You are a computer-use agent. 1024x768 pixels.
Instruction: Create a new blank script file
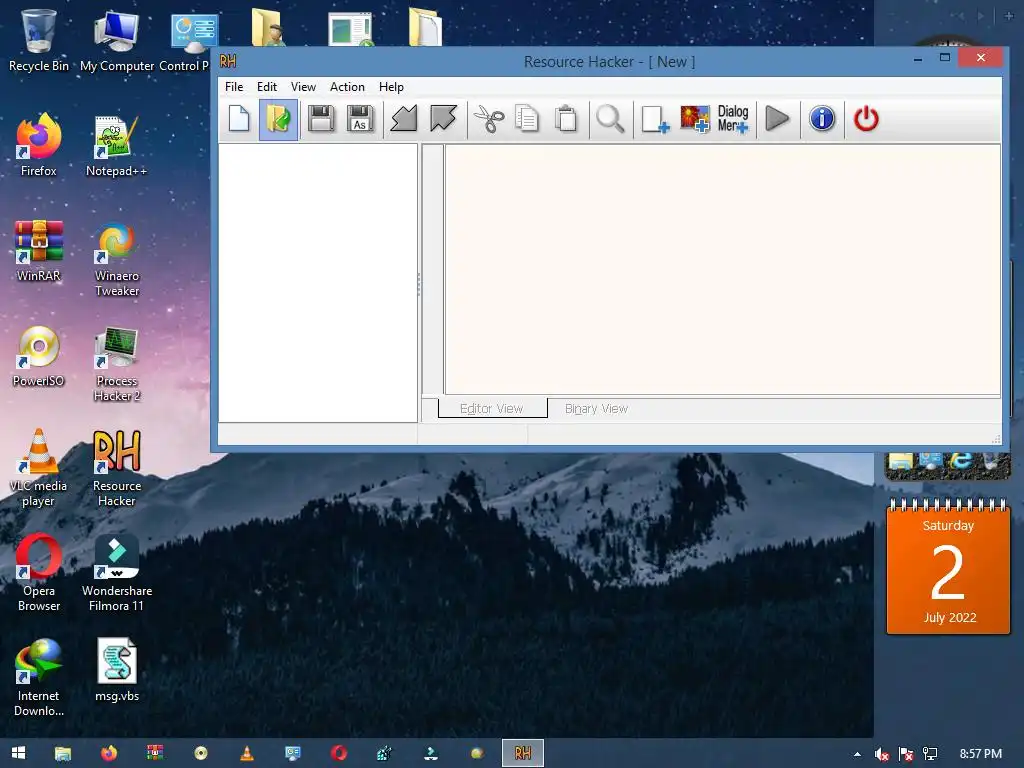pyautogui.click(x=239, y=119)
